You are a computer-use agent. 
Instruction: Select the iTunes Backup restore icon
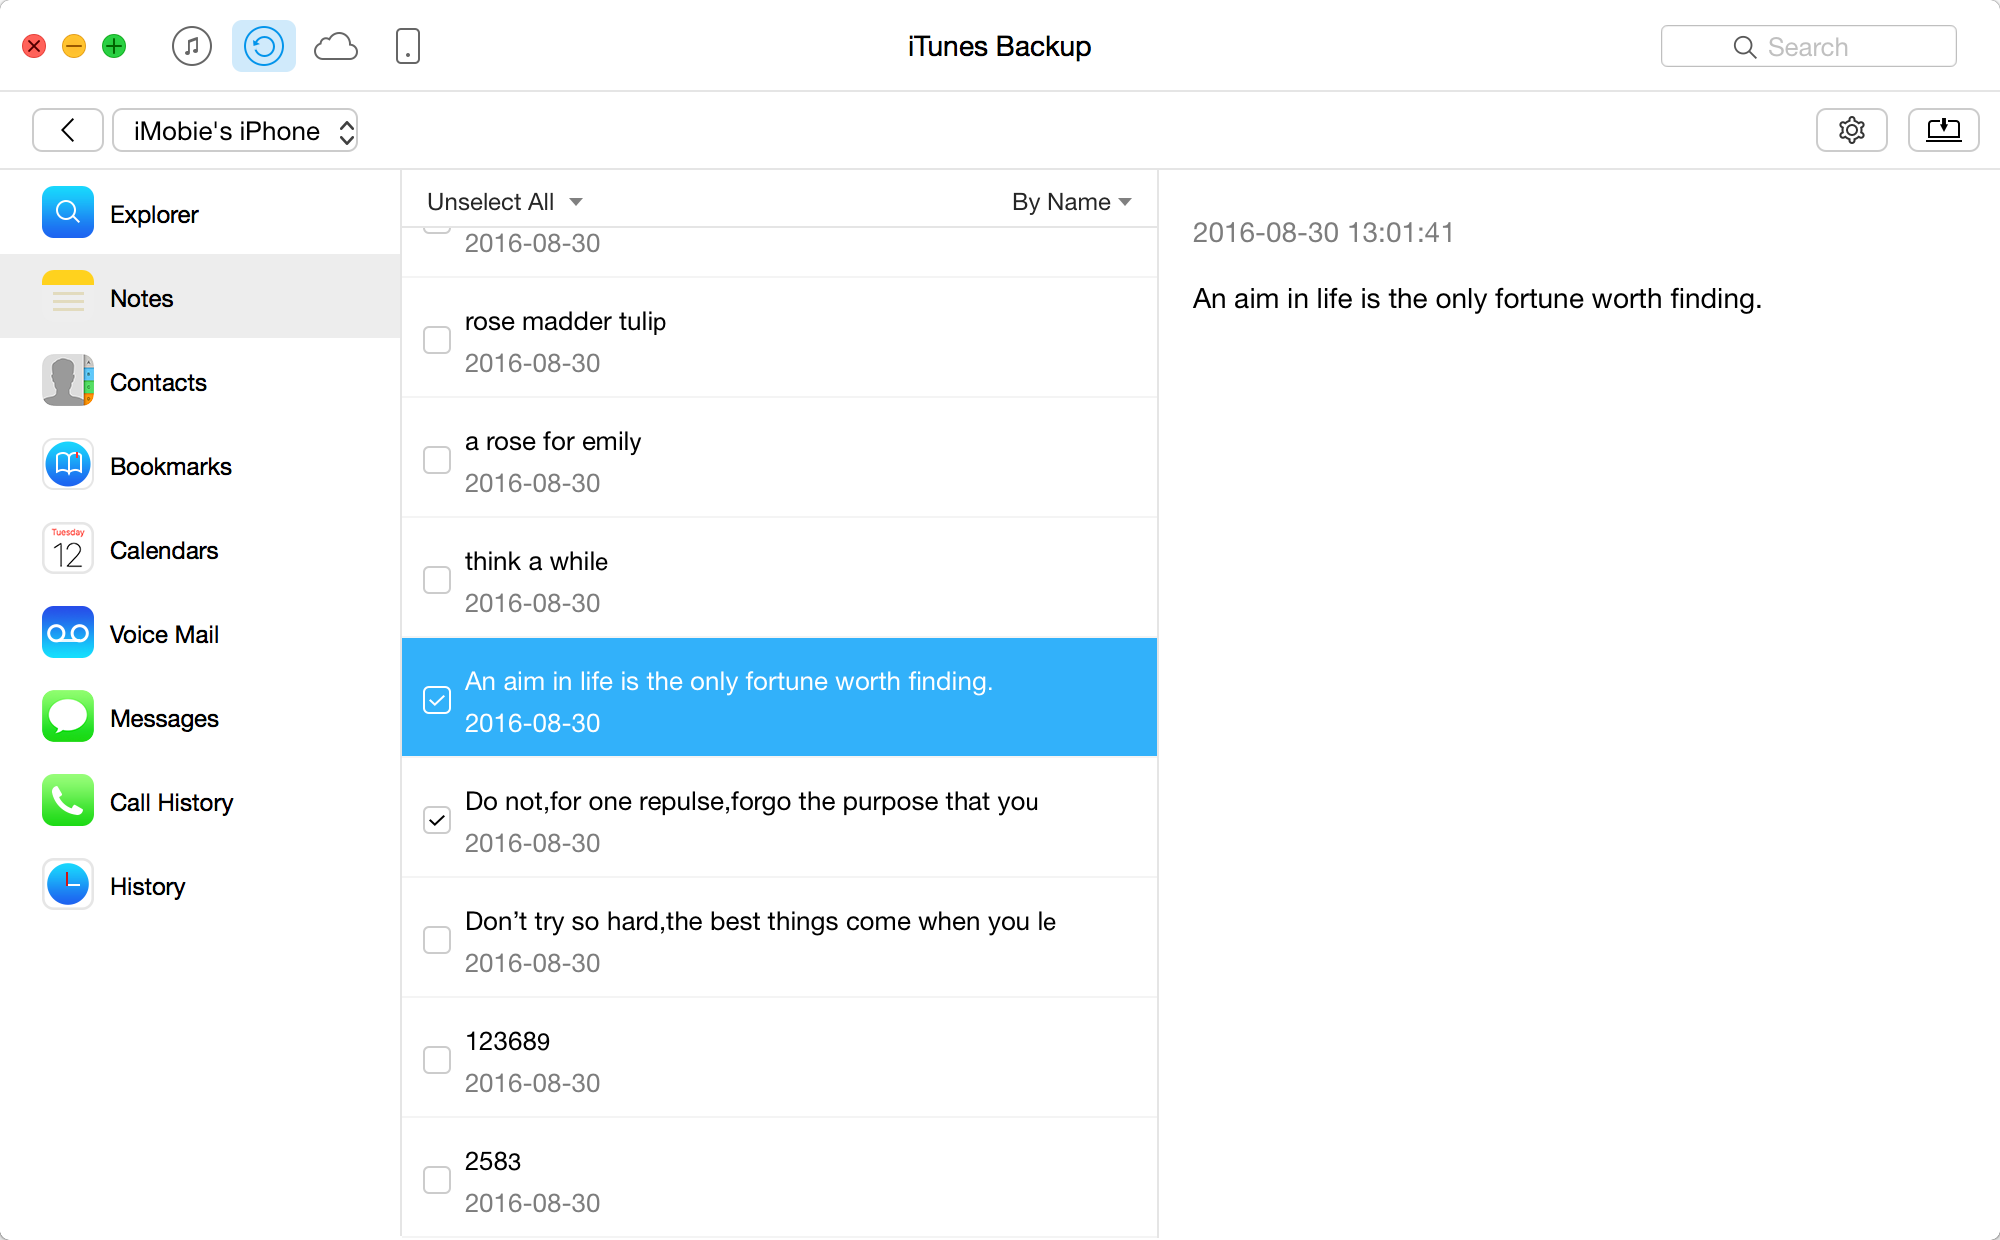point(264,46)
